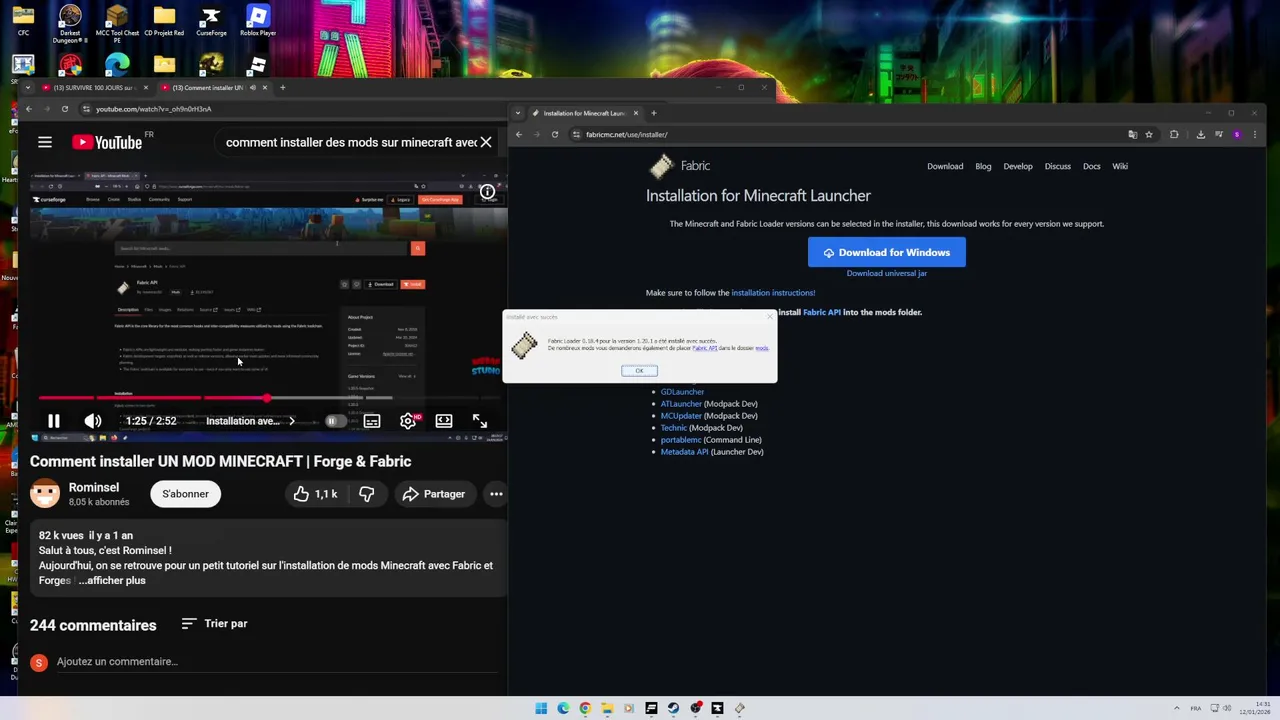Screen dimensions: 1280x720
Task: Switch player to theater mode
Action: click(444, 421)
